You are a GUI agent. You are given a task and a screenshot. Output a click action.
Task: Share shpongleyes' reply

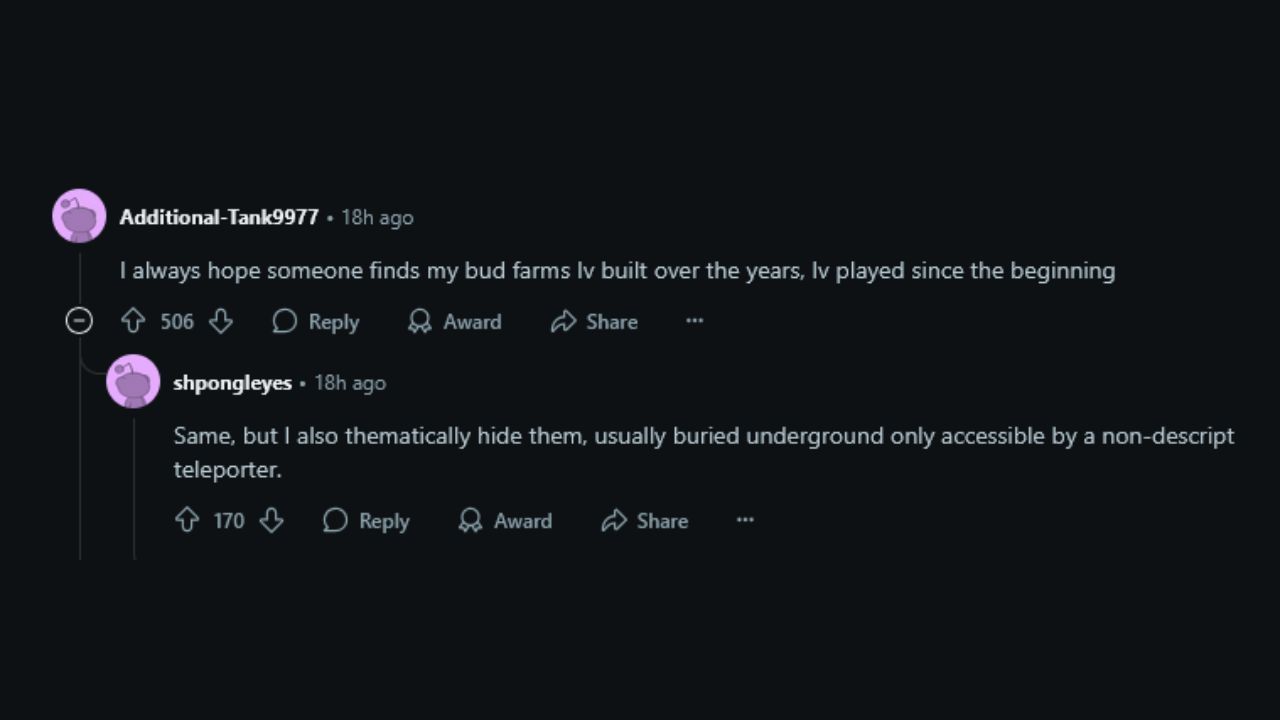coord(645,520)
